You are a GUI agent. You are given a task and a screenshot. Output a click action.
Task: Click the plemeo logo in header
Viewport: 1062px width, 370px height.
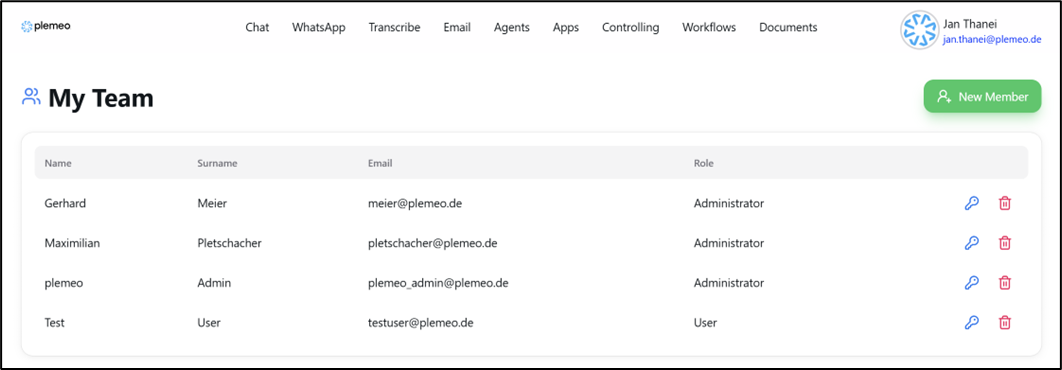tap(45, 26)
